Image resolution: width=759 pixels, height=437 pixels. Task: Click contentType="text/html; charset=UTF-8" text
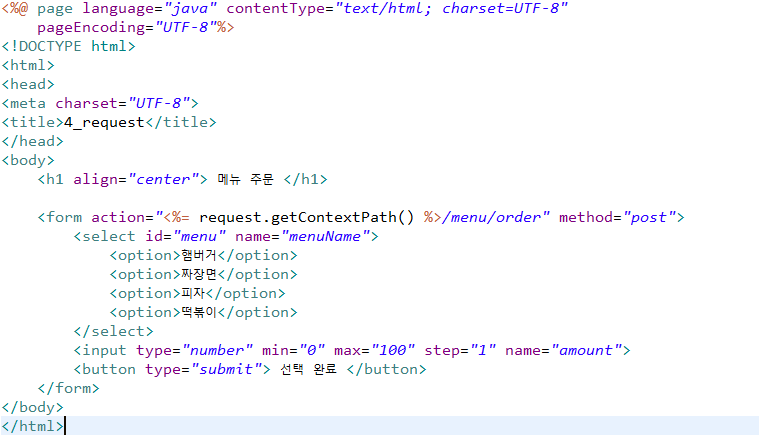point(396,9)
